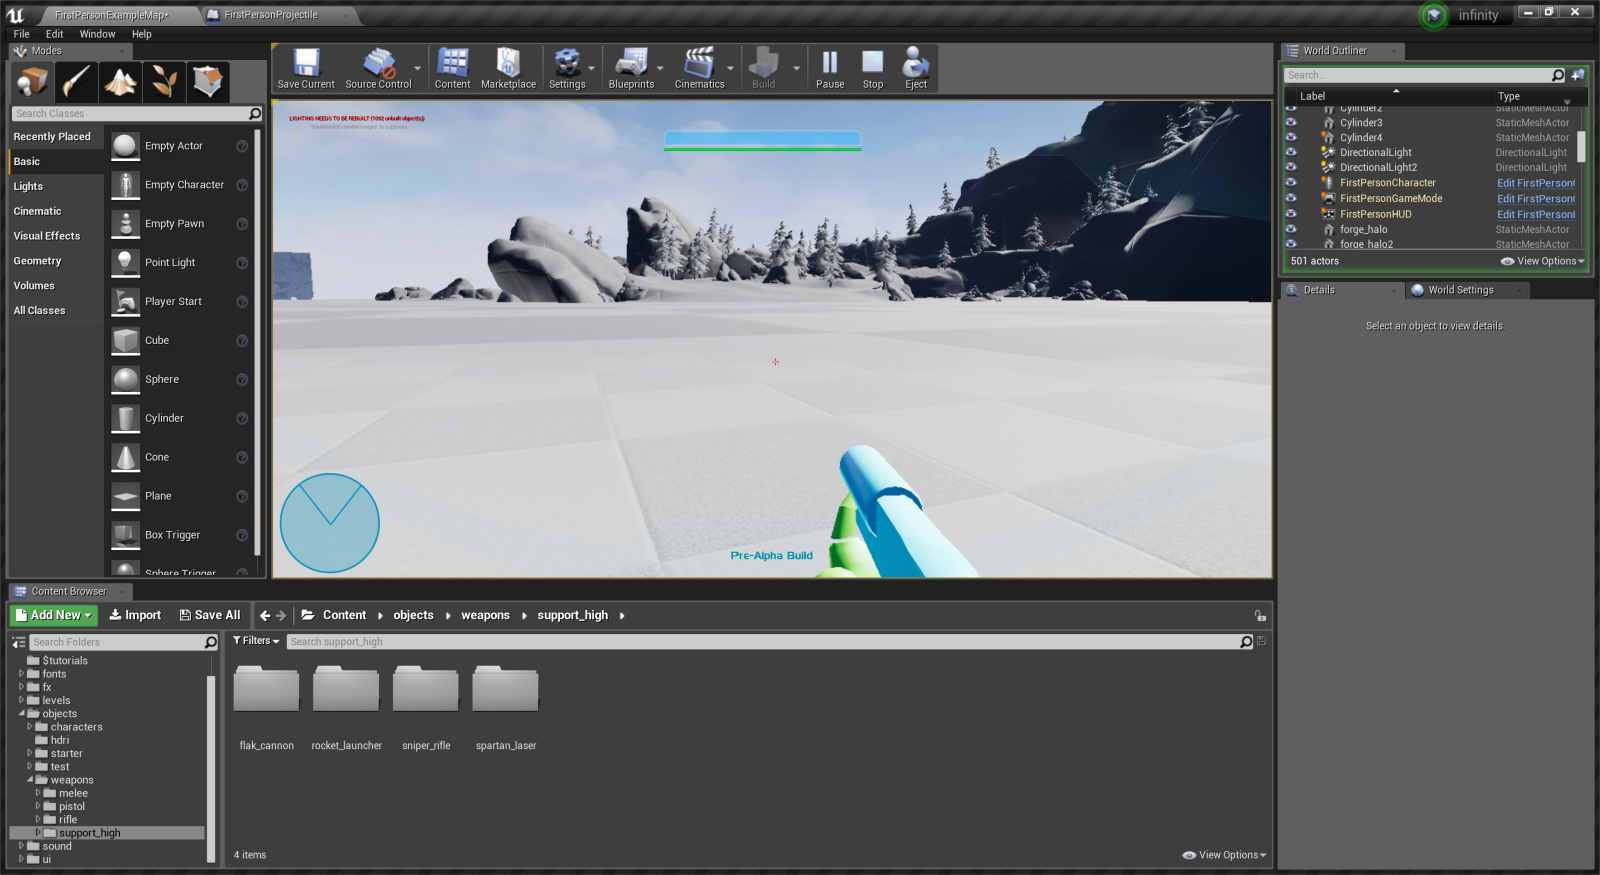Click the Box Trigger icon
Image resolution: width=1600 pixels, height=875 pixels.
(x=125, y=536)
